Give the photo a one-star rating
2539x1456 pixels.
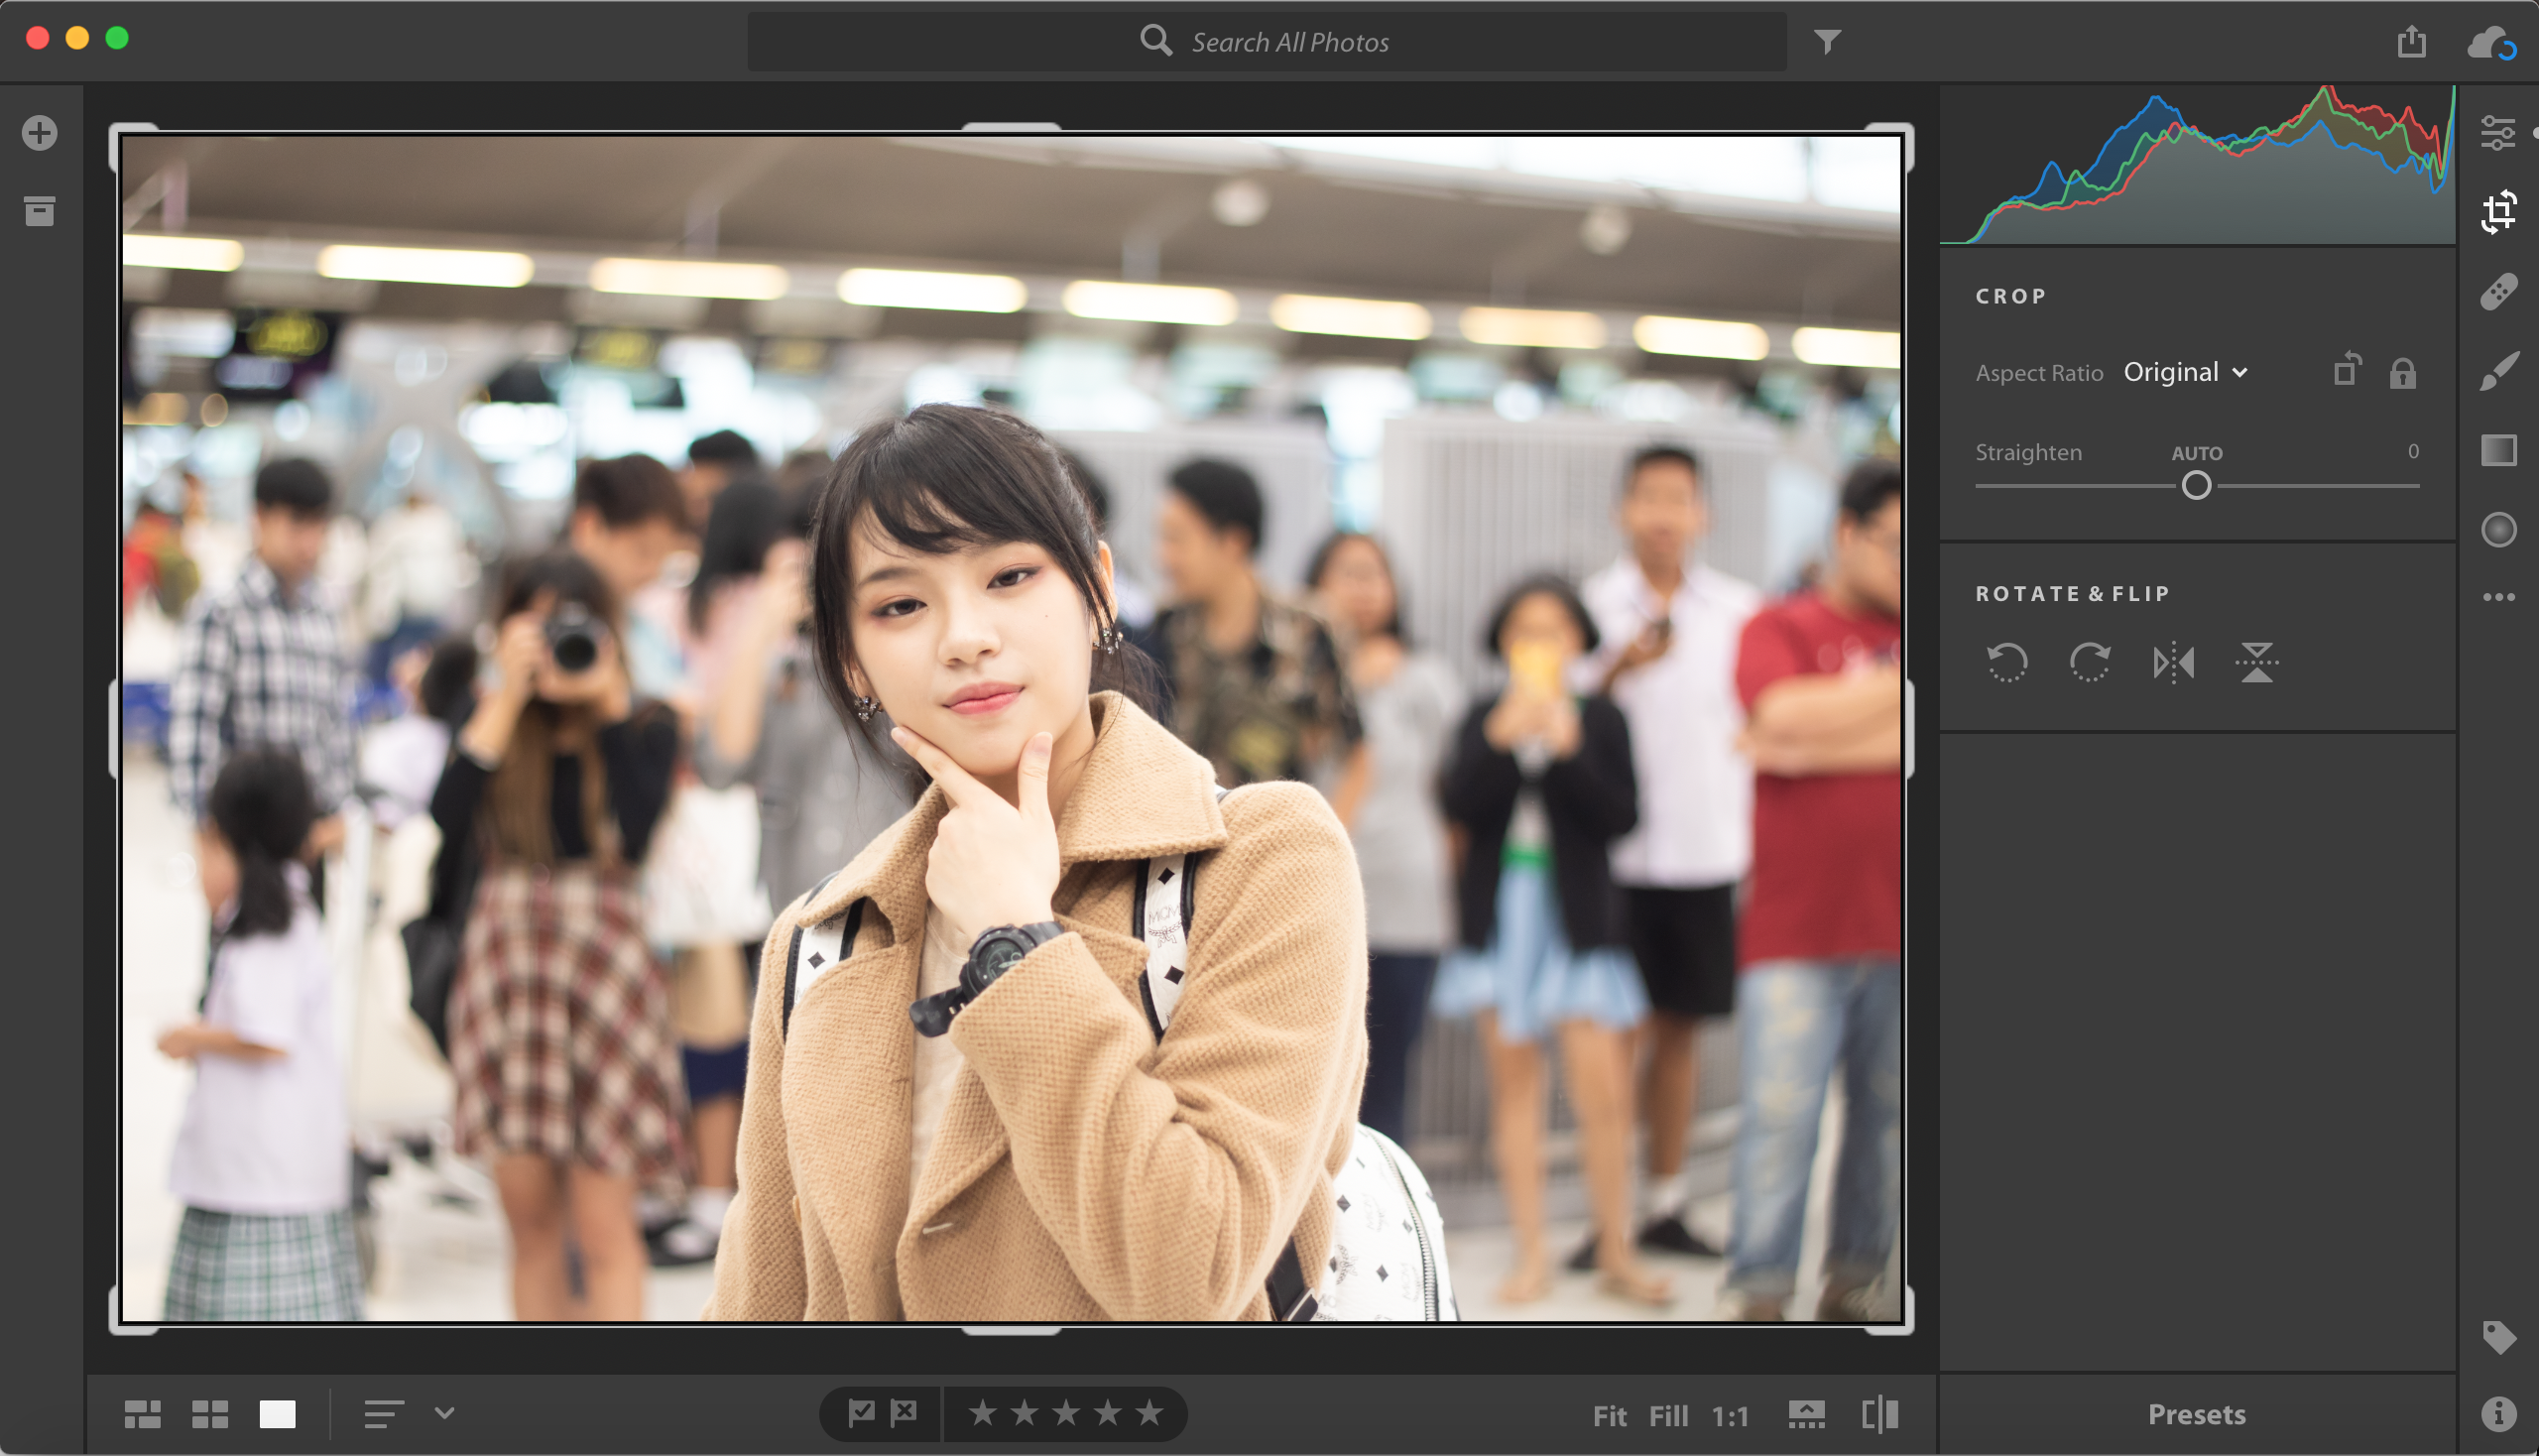click(x=982, y=1412)
